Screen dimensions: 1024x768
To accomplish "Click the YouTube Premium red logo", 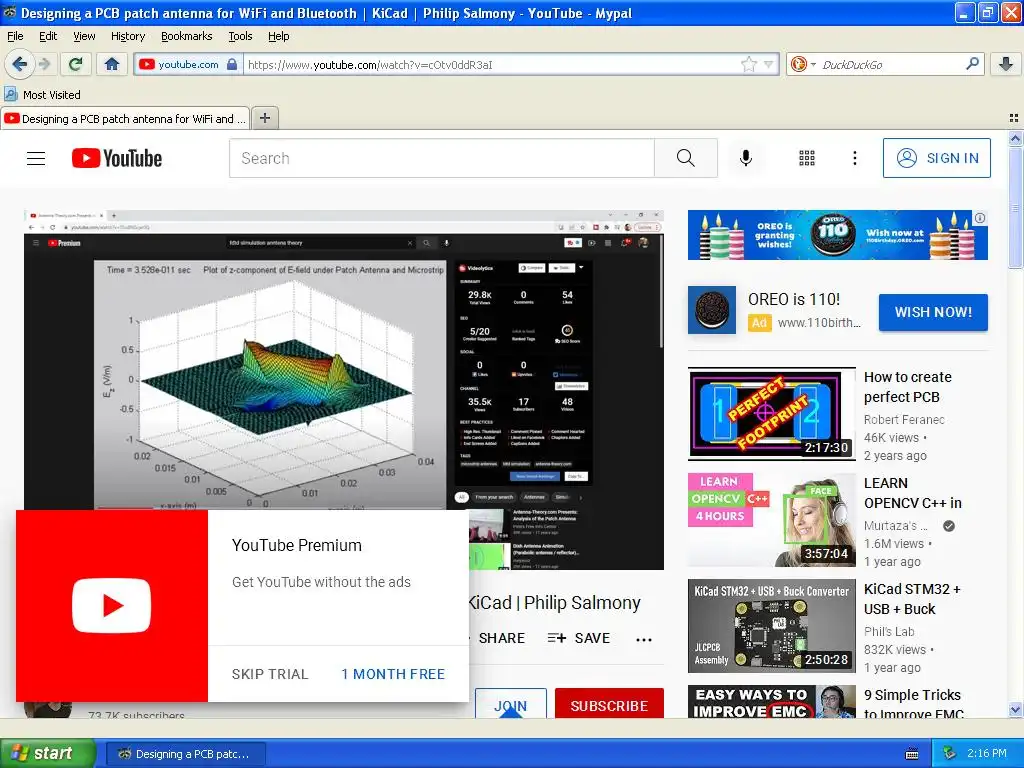I will coord(112,605).
